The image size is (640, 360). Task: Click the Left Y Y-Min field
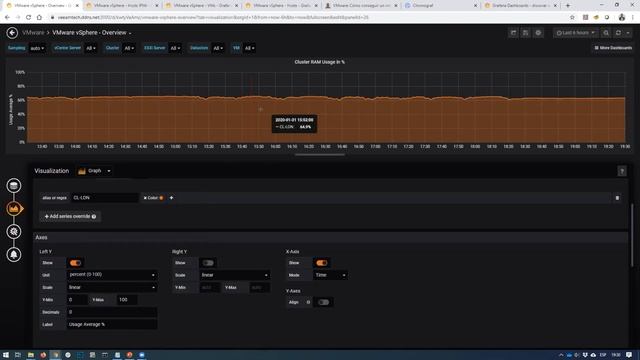pos(77,300)
